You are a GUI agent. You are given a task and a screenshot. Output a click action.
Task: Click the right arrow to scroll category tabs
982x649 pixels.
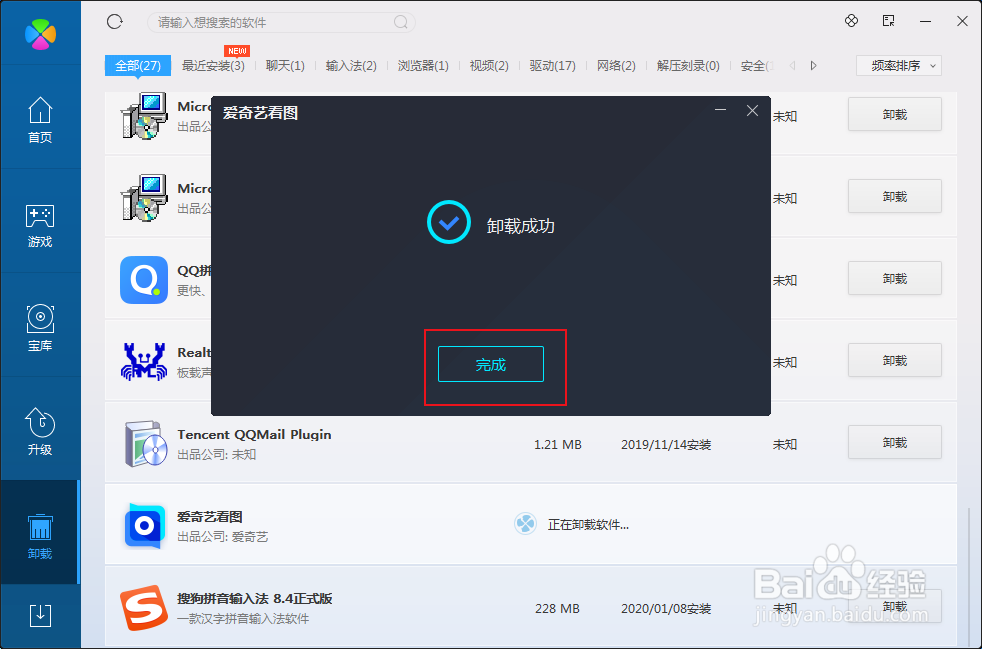click(814, 65)
